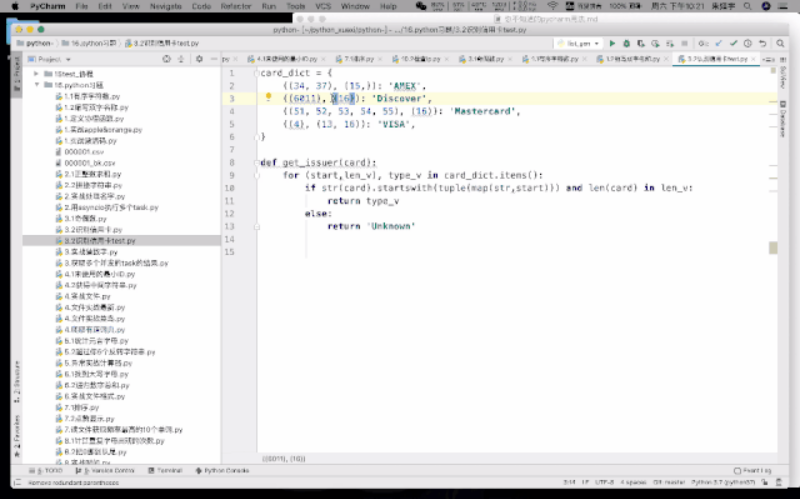The image size is (800, 499).
Task: Open Python 3.7 interpreter selector in status bar
Action: click(x=723, y=482)
